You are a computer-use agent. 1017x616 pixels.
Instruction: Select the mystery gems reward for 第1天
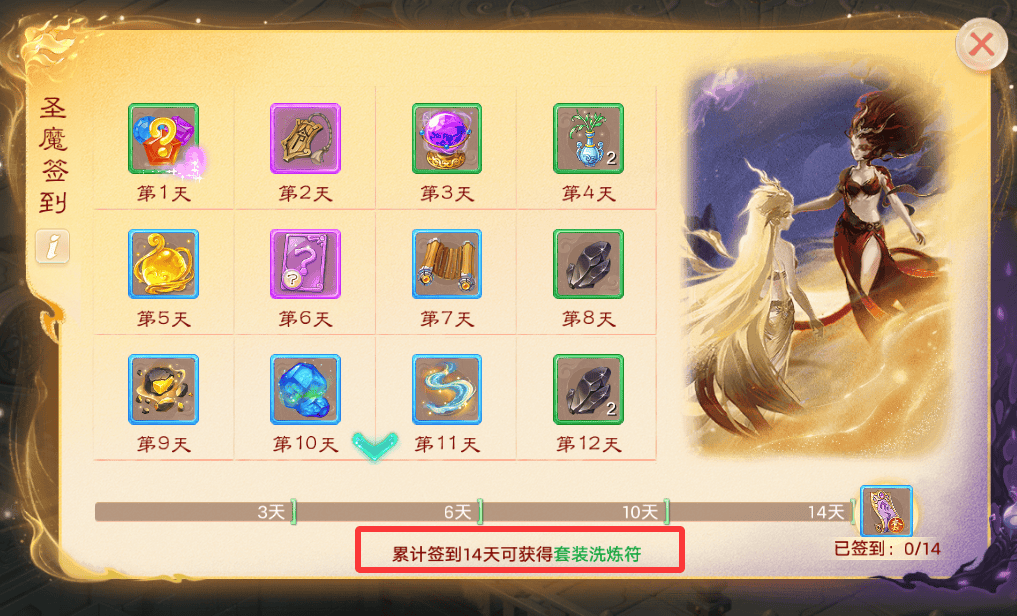tap(163, 138)
